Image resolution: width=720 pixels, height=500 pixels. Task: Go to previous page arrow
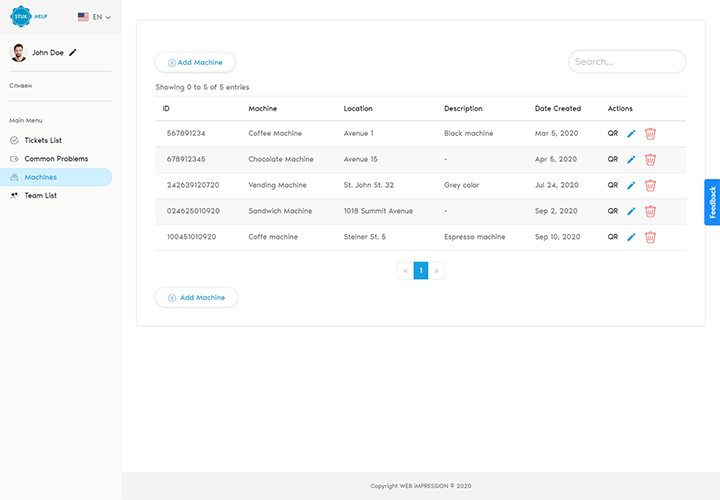[x=405, y=270]
